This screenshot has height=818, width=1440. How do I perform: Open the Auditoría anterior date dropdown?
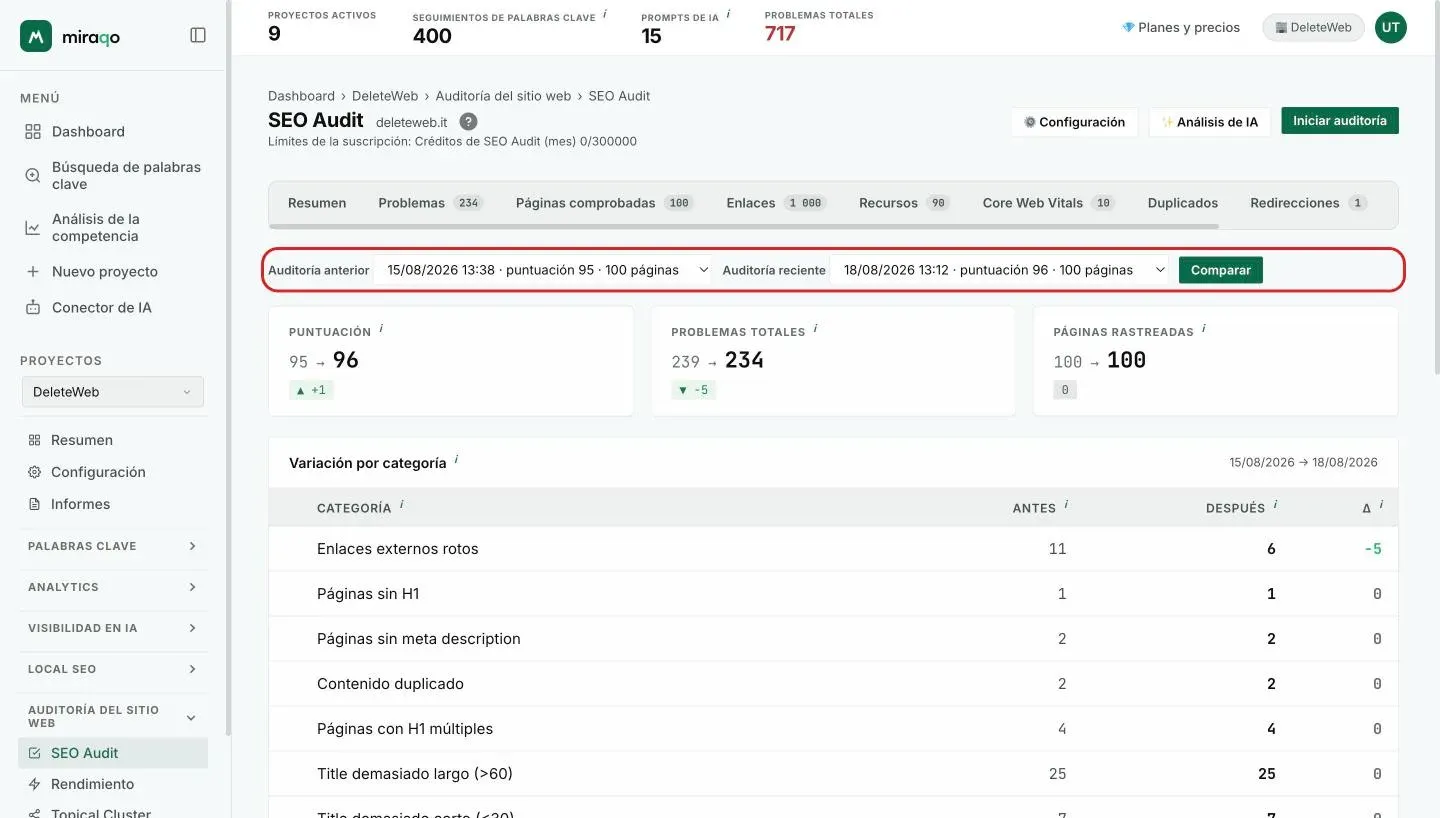click(543, 270)
